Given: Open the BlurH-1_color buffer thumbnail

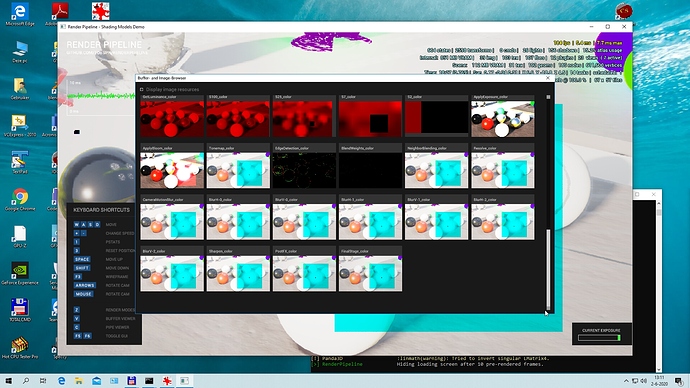Looking at the screenshot, I should [x=370, y=222].
